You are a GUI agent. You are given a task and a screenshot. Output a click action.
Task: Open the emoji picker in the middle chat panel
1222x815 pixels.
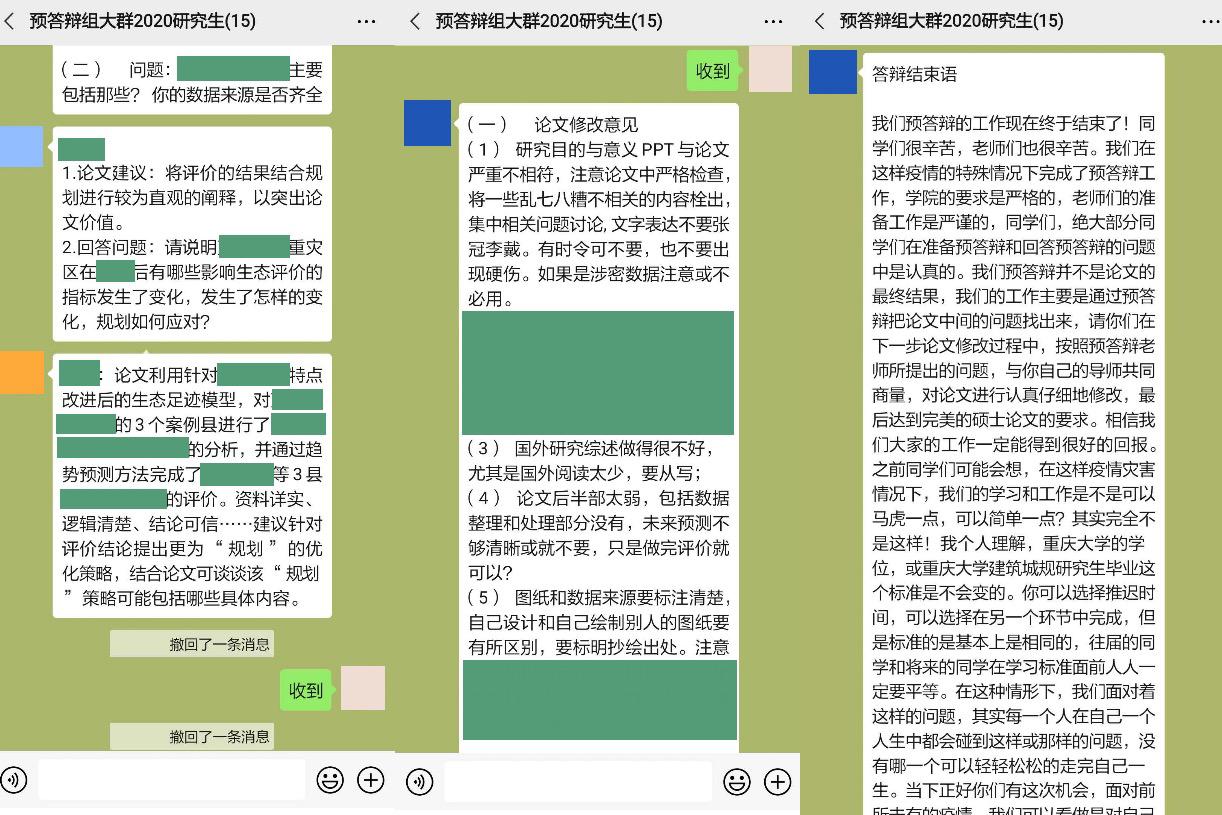pyautogui.click(x=737, y=781)
